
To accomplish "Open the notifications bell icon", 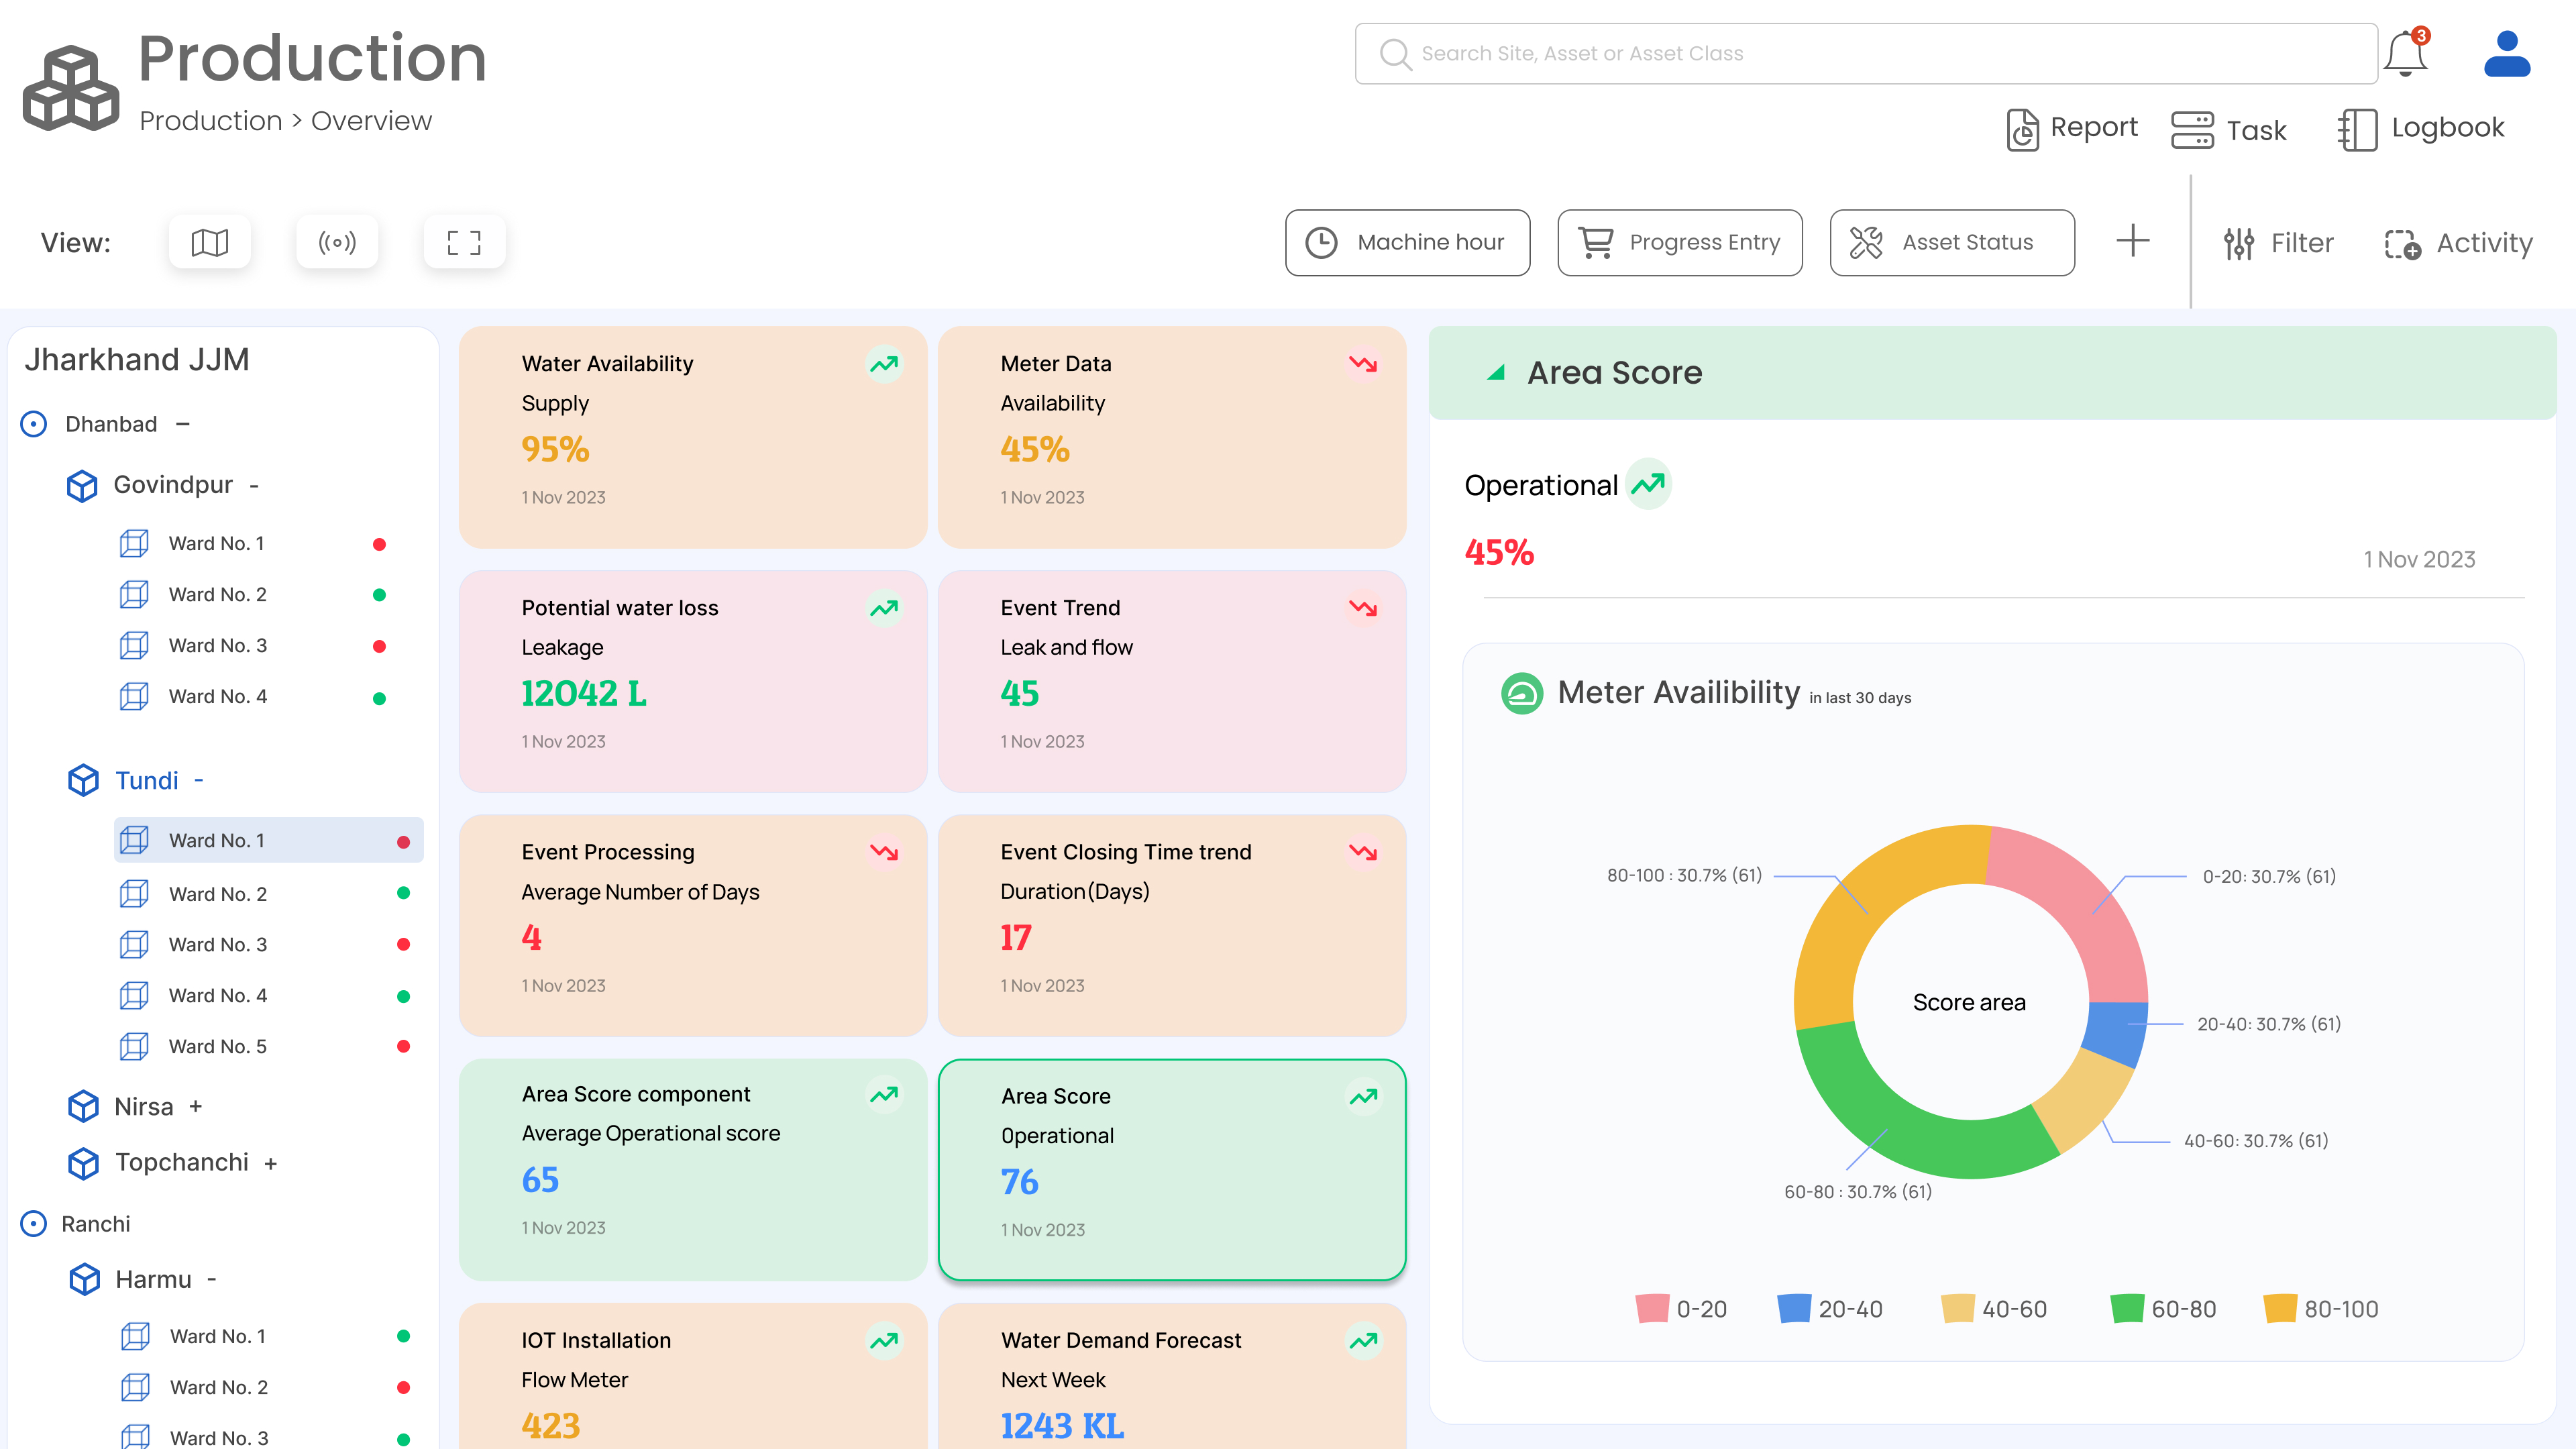I will click(x=2404, y=54).
